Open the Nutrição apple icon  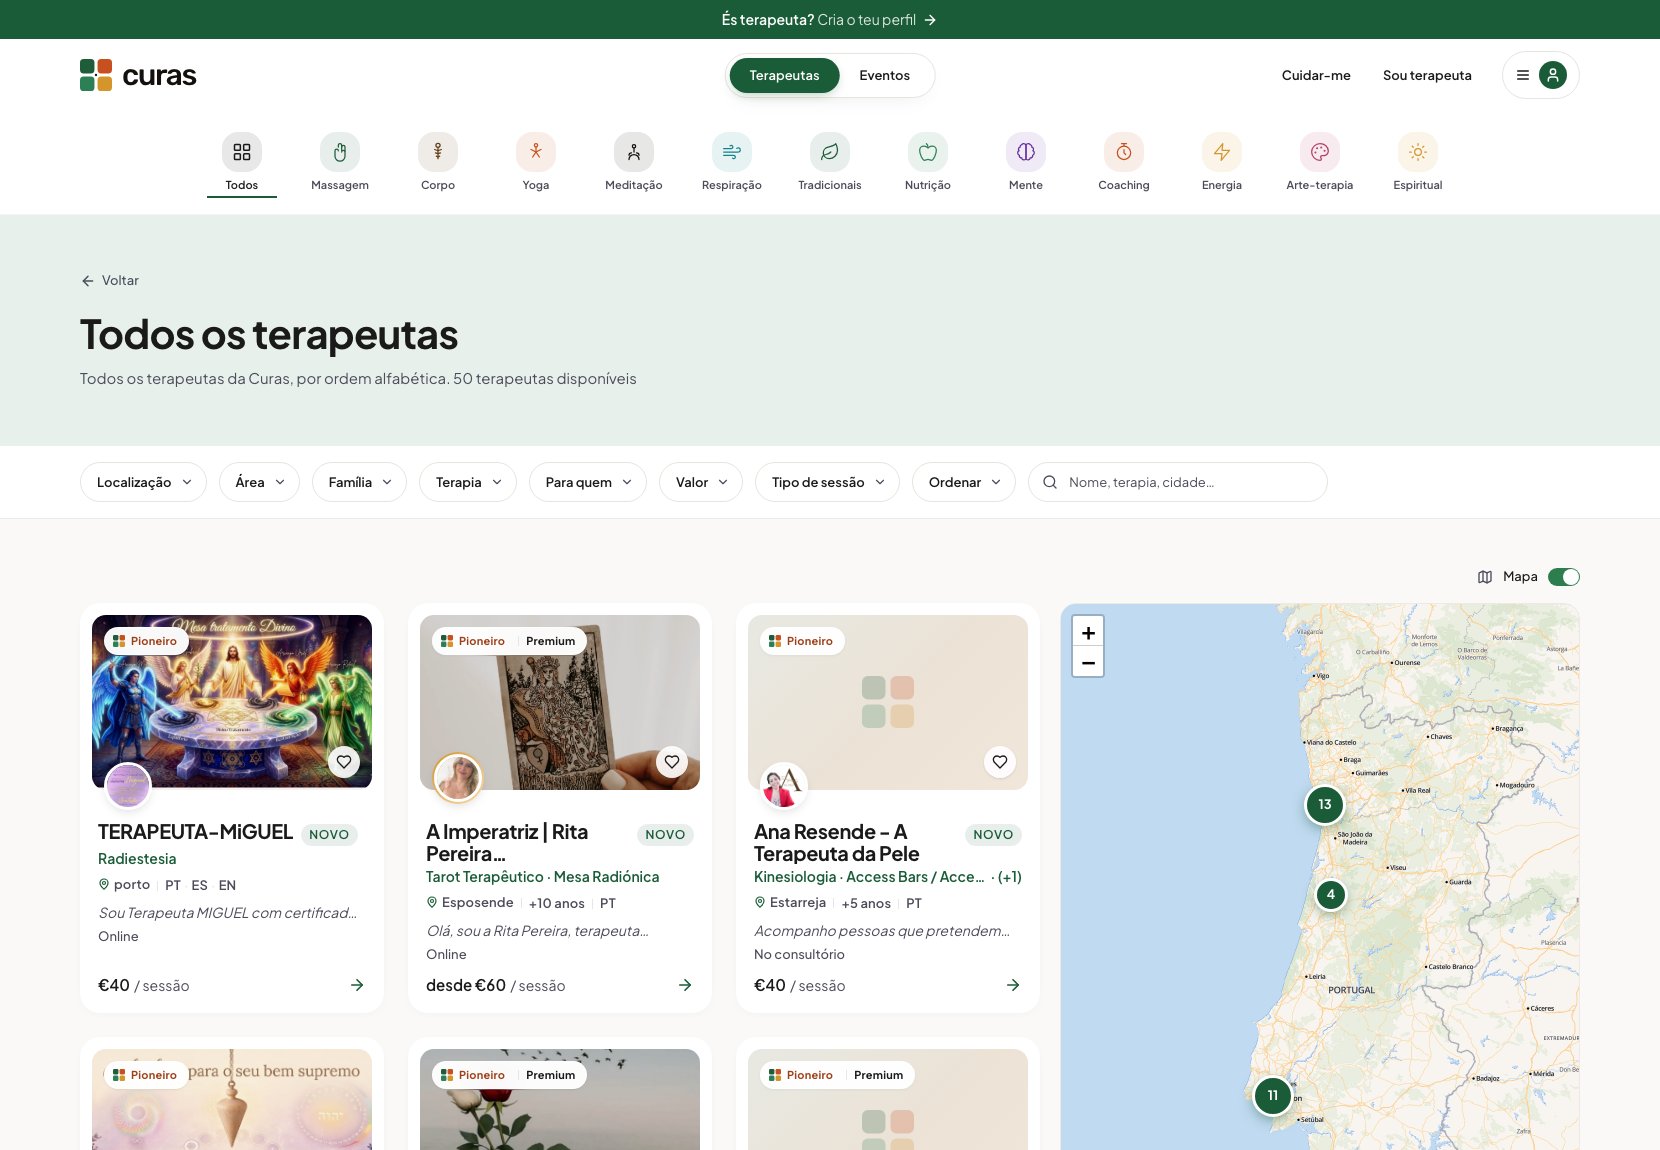coord(928,152)
